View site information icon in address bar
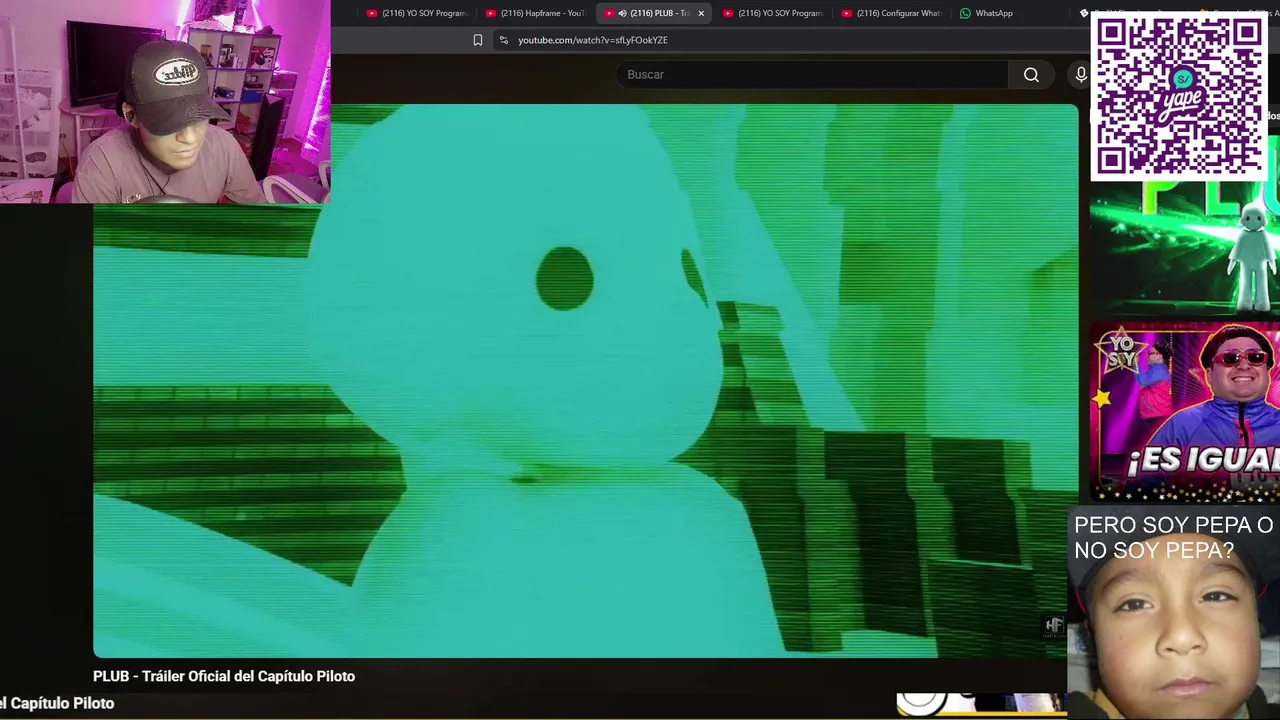The width and height of the screenshot is (1280, 720). click(x=504, y=40)
